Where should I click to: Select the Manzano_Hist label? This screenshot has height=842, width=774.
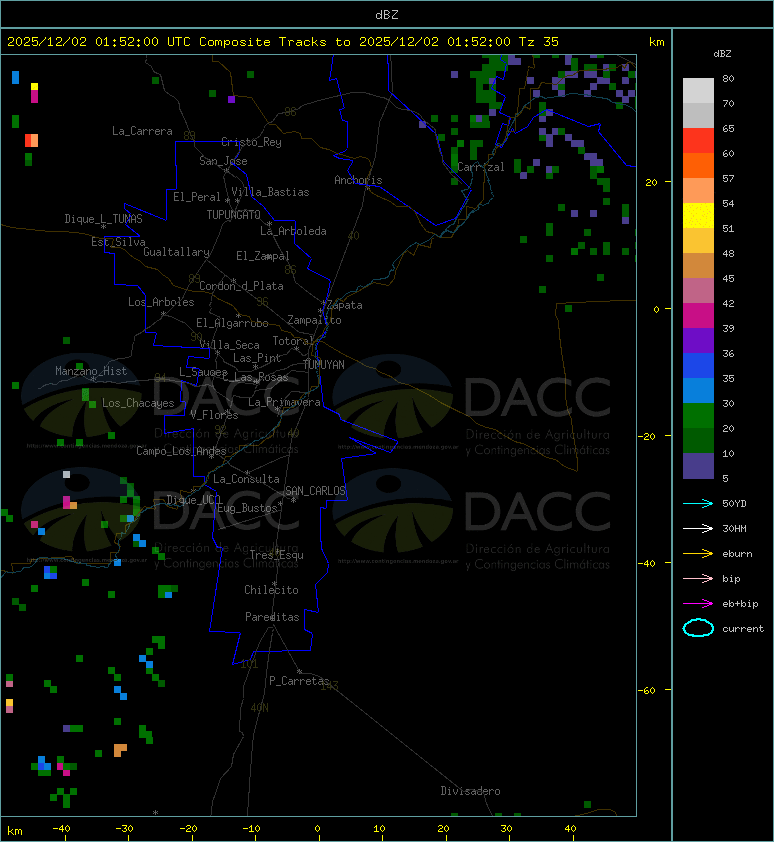[x=91, y=371]
